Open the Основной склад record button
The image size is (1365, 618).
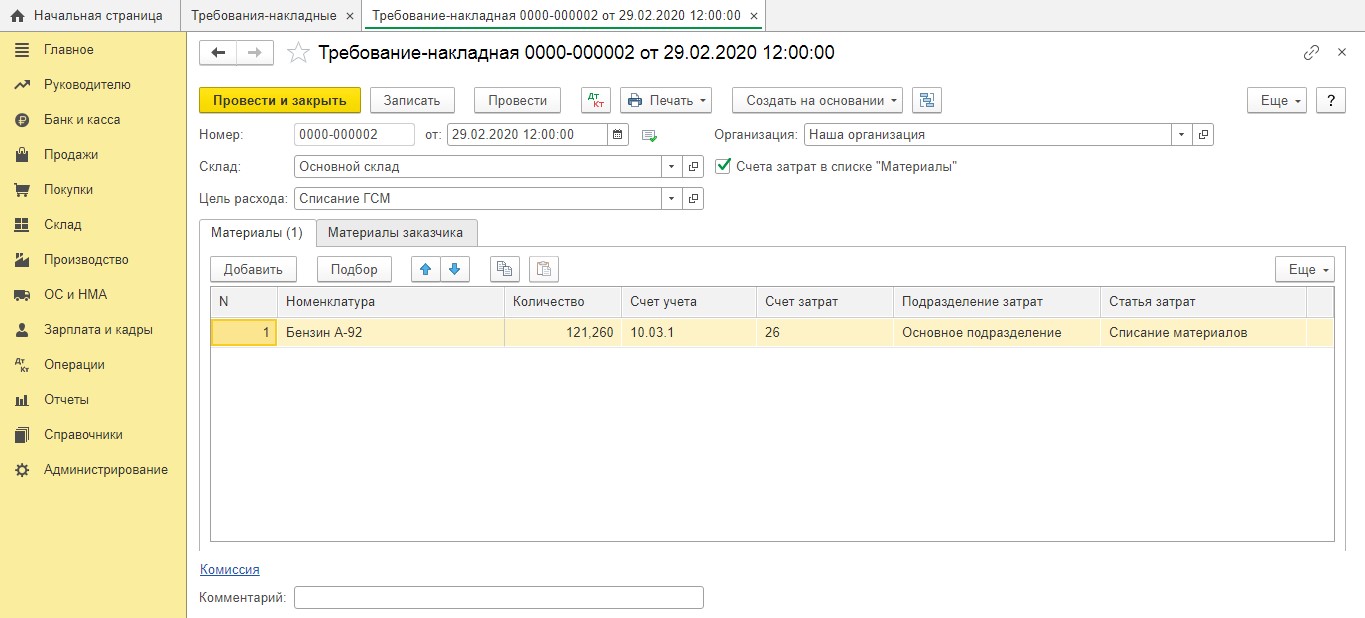(694, 167)
